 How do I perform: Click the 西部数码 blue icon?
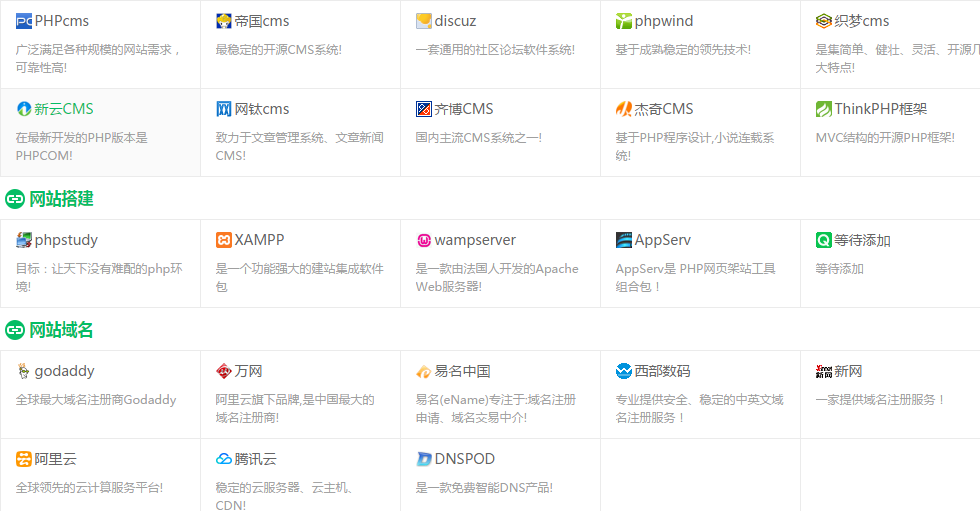click(624, 371)
